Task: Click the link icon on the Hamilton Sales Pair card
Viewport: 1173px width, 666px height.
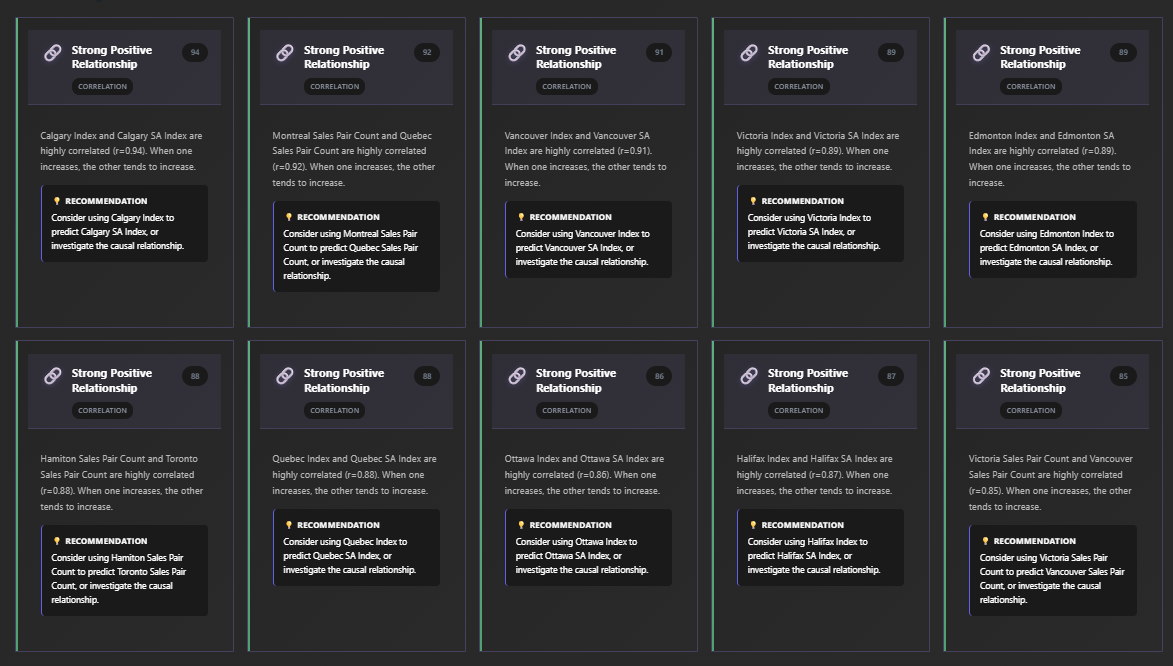Action: (x=53, y=376)
